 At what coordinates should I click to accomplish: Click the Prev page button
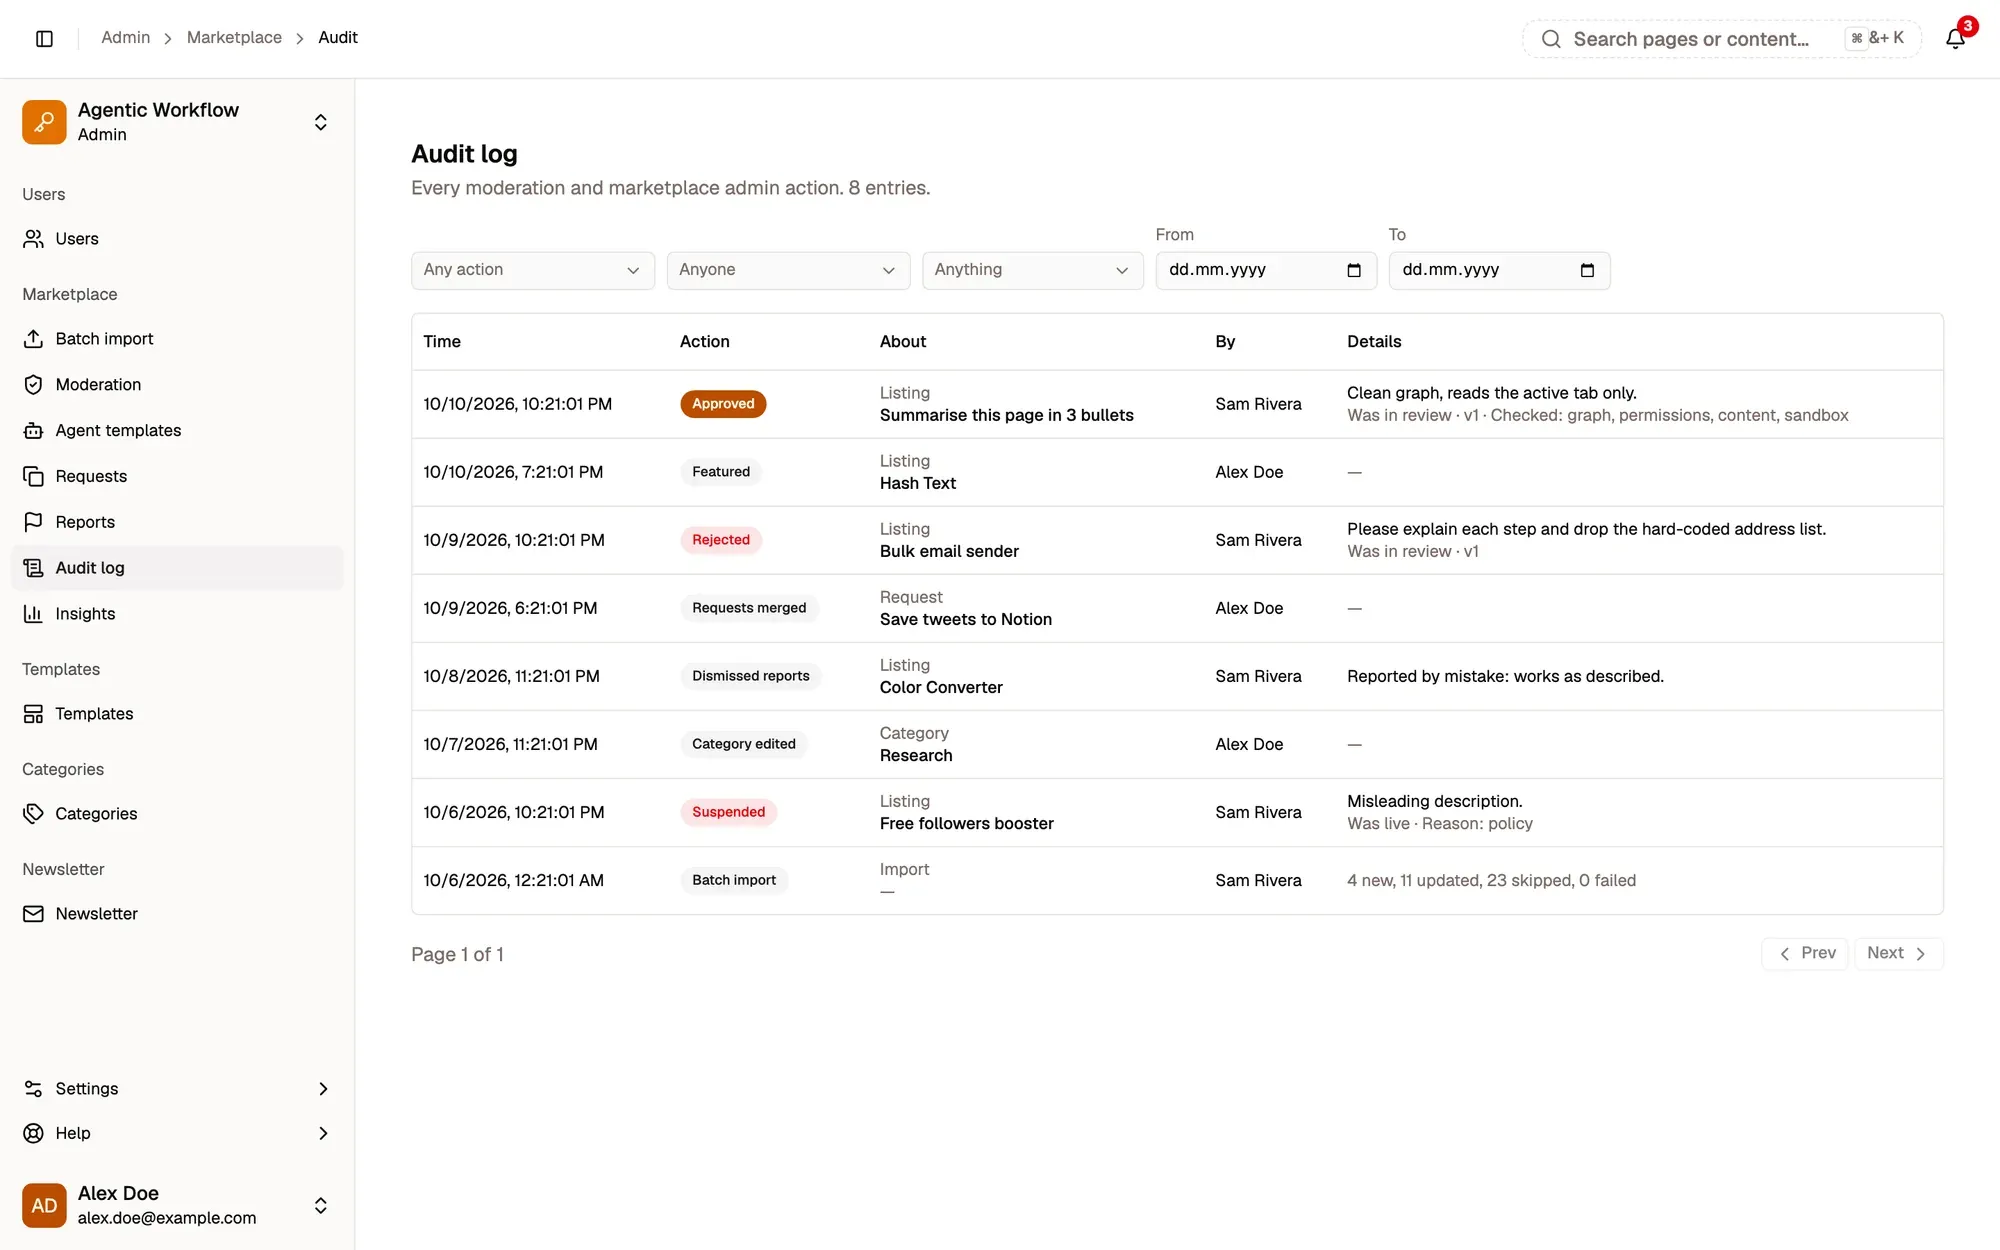point(1805,953)
